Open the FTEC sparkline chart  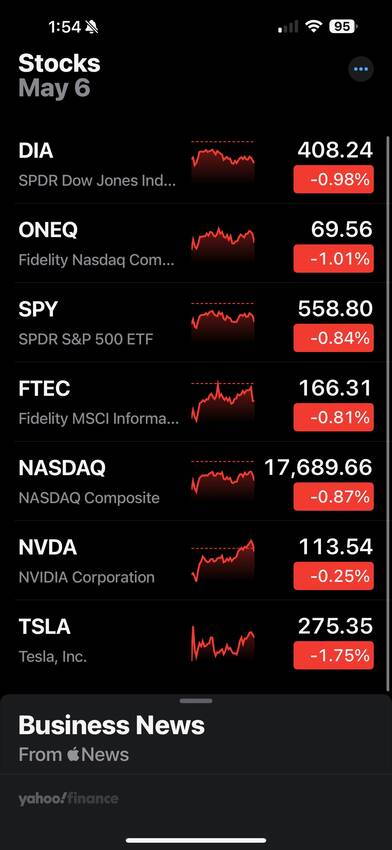222,402
